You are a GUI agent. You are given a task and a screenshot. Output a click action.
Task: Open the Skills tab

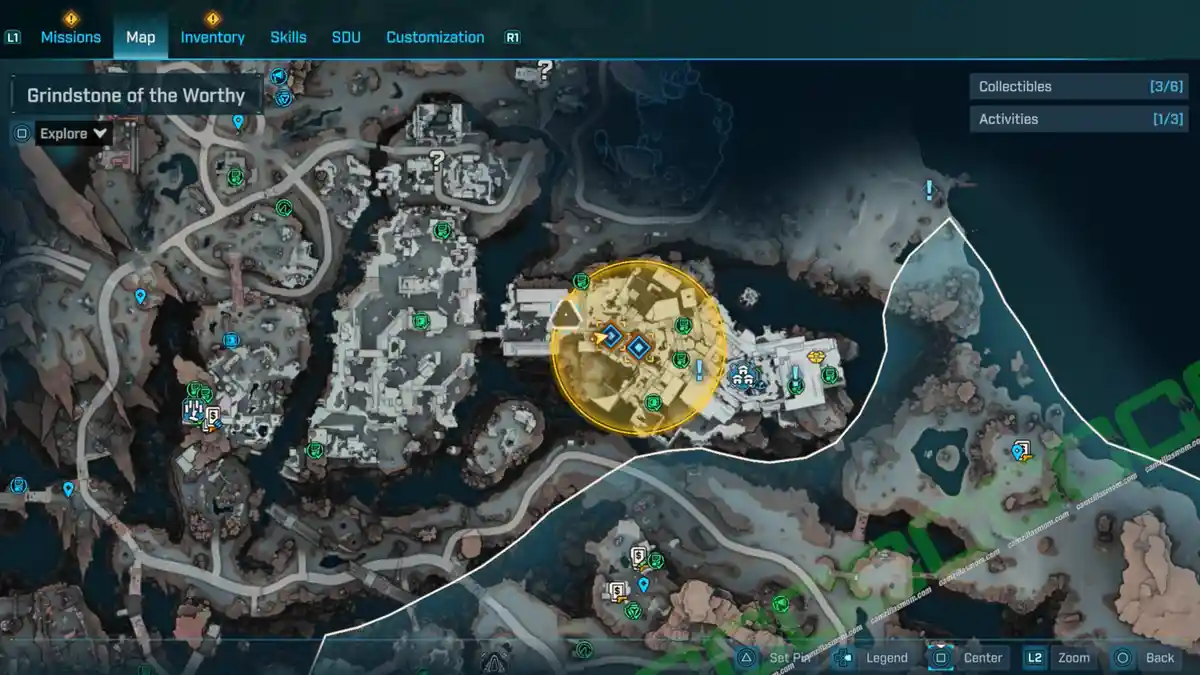288,37
